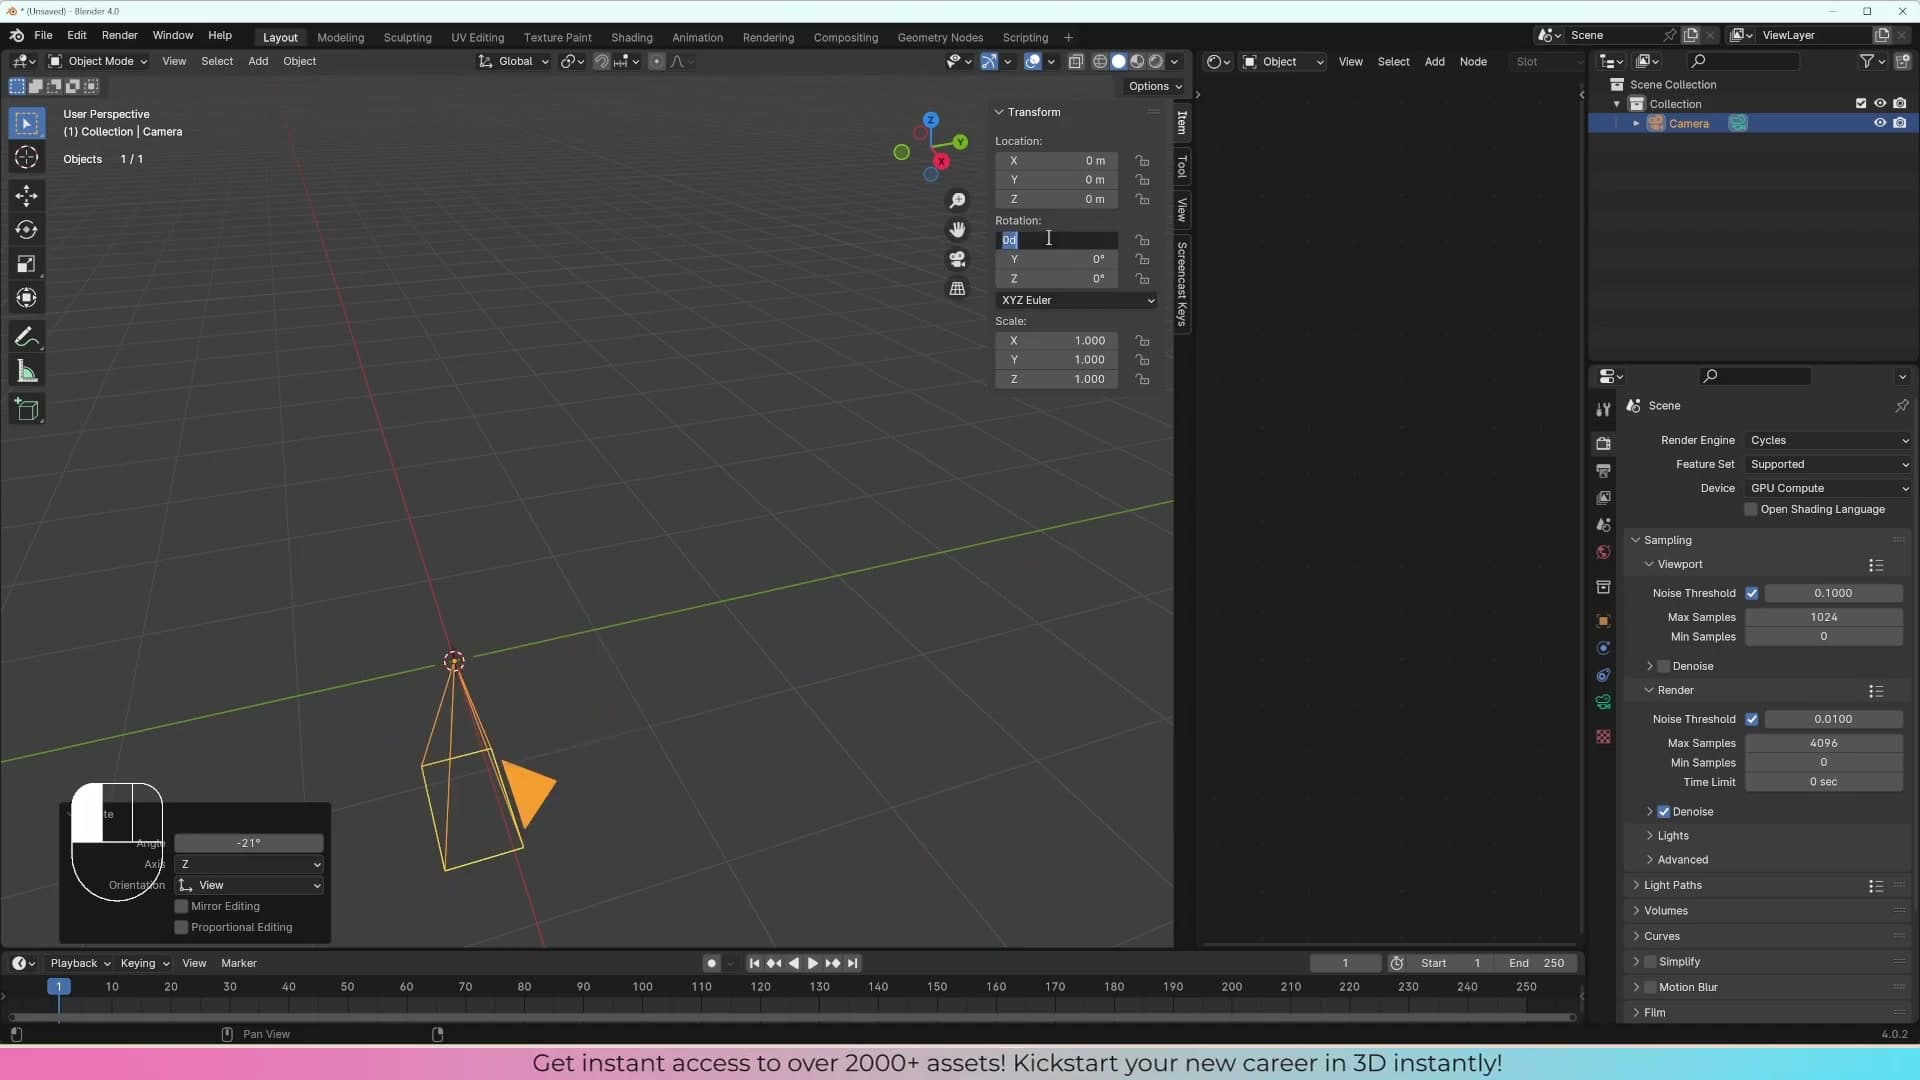Lock Rotation Z transform
This screenshot has width=1920, height=1080.
[1142, 279]
